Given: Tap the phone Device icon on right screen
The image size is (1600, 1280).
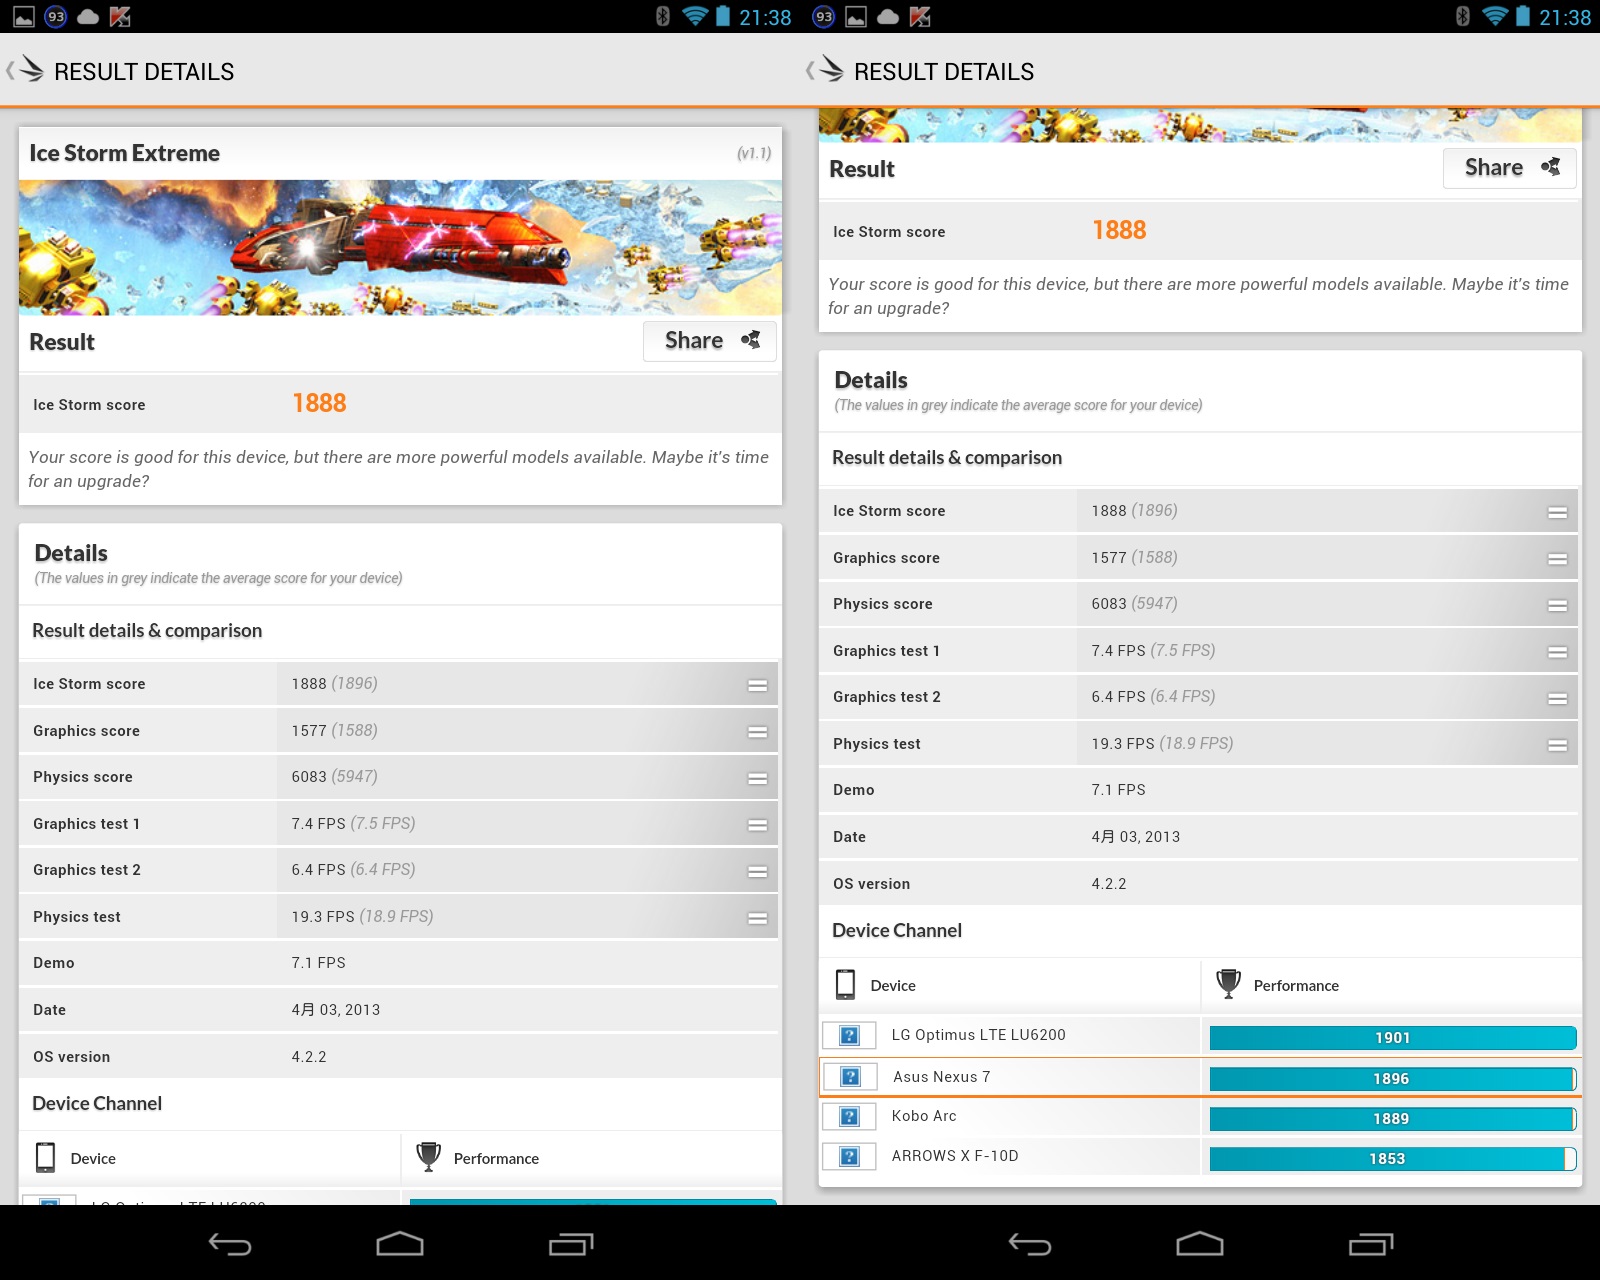Looking at the screenshot, I should click(x=845, y=984).
